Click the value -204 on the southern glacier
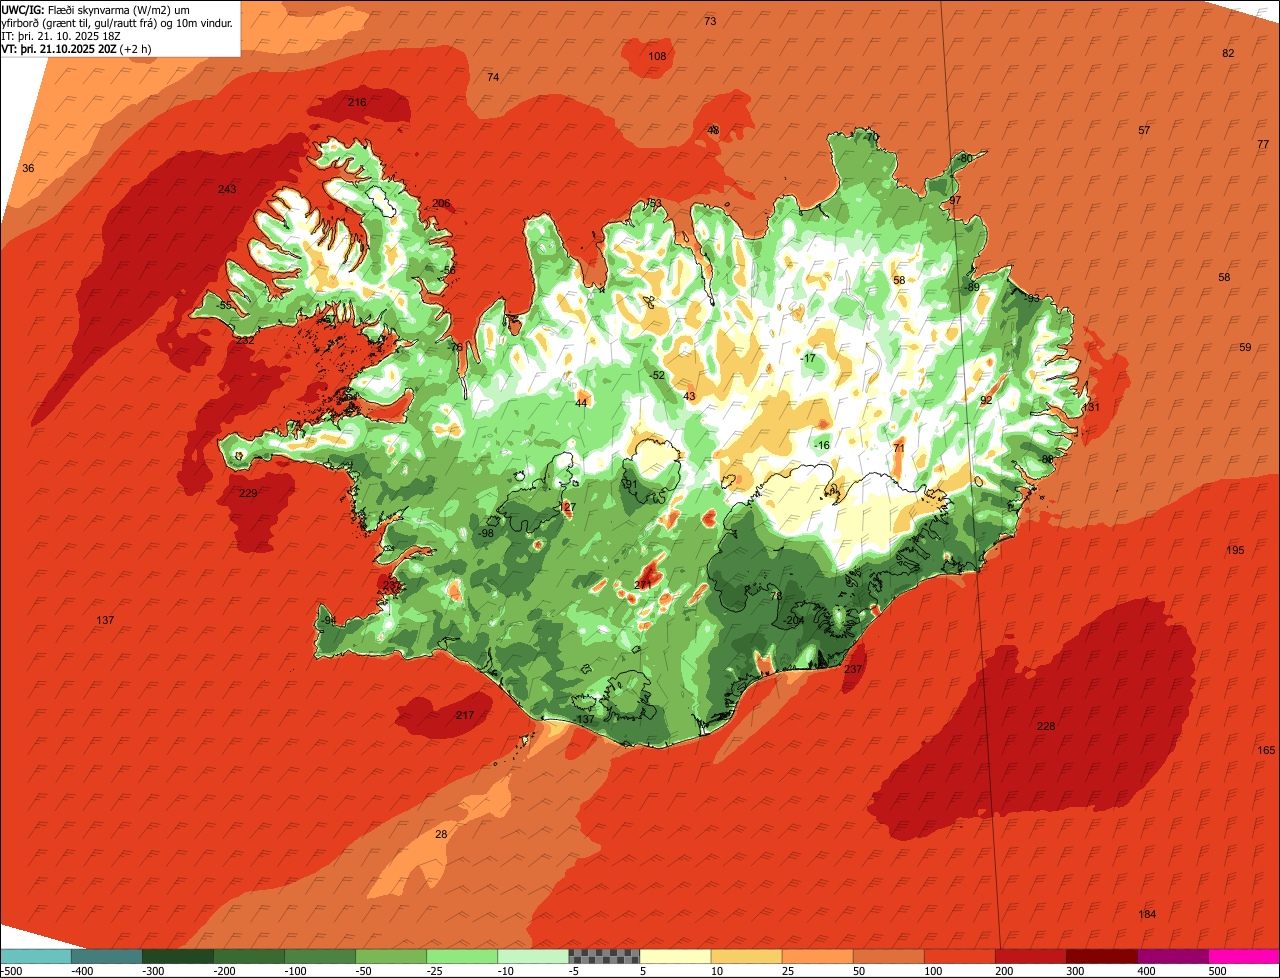Screen dimensions: 1280x978 point(794,621)
